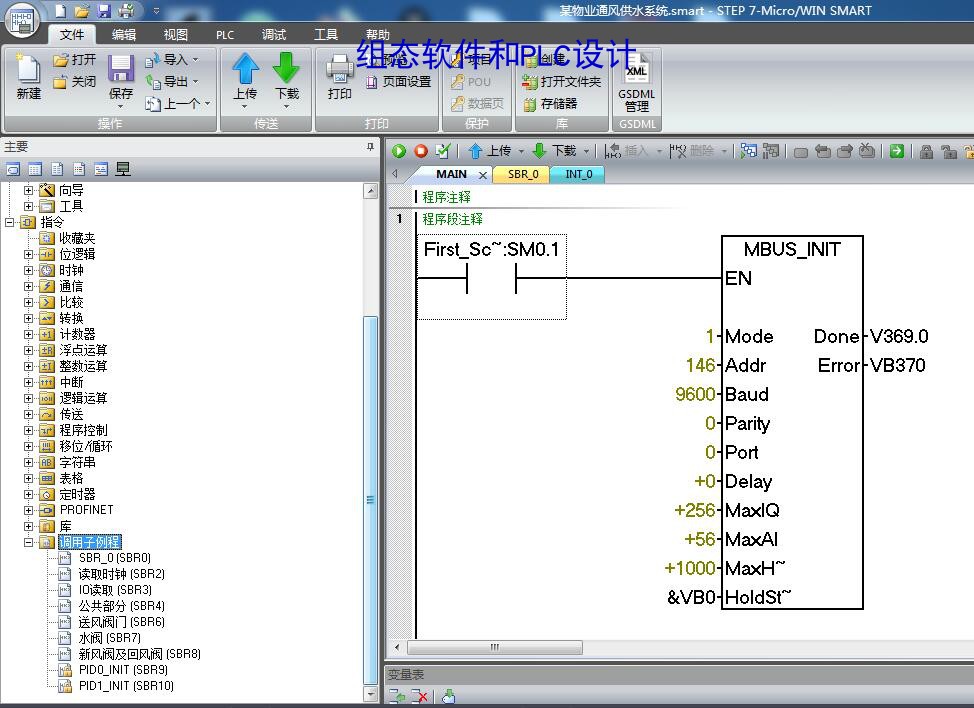Viewport: 974px width, 708px height.
Task: Click the STEP 7 application orb button
Action: (x=22, y=19)
